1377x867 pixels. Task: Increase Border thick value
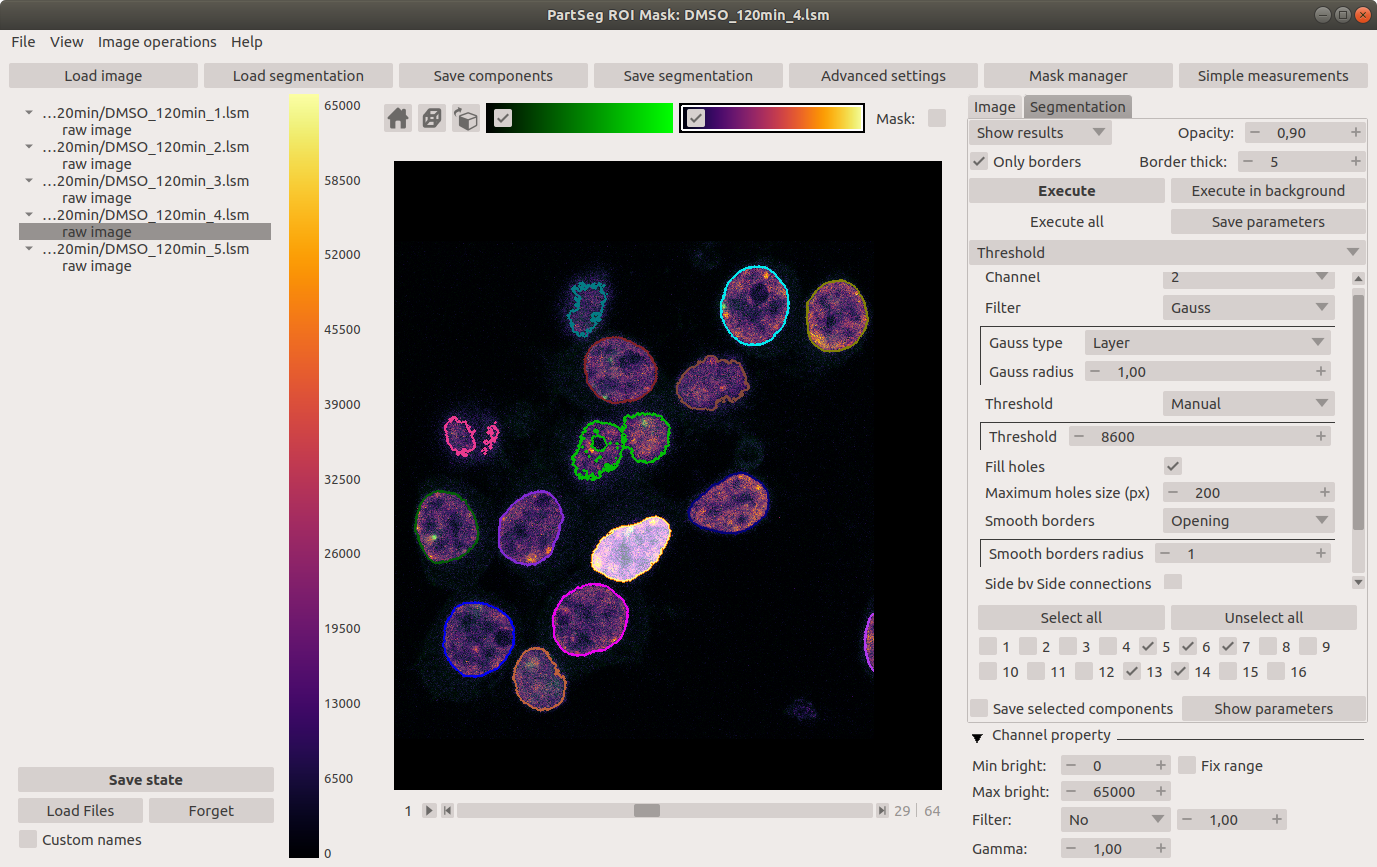point(1356,162)
